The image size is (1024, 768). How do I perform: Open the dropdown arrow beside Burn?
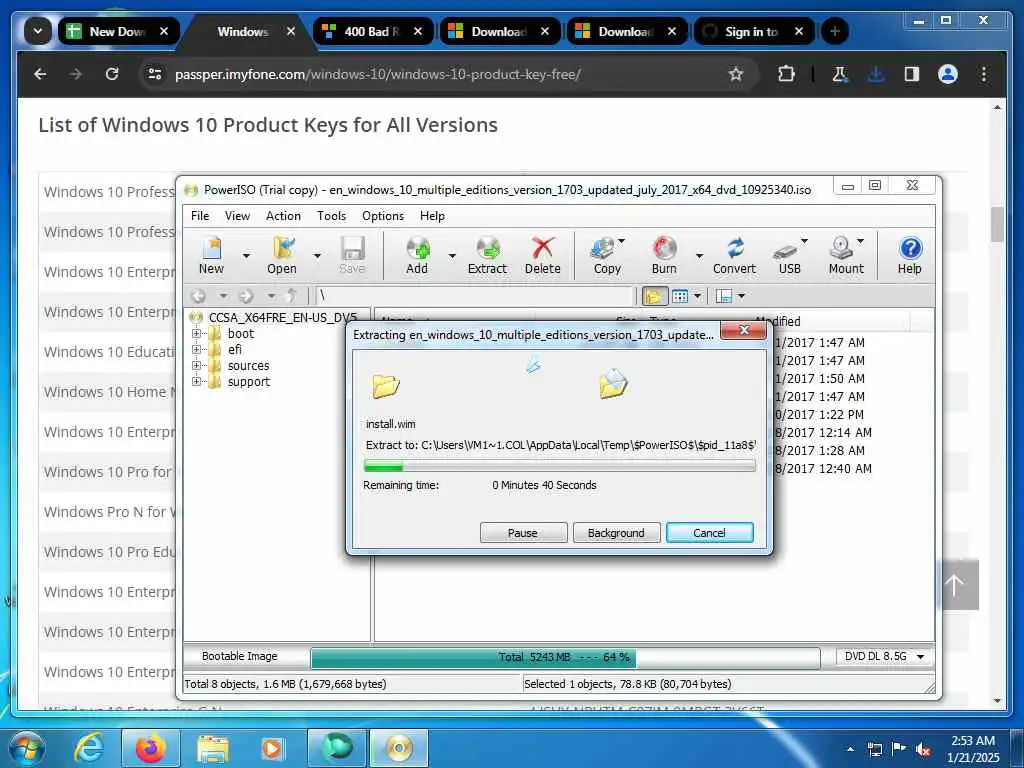[x=699, y=256]
